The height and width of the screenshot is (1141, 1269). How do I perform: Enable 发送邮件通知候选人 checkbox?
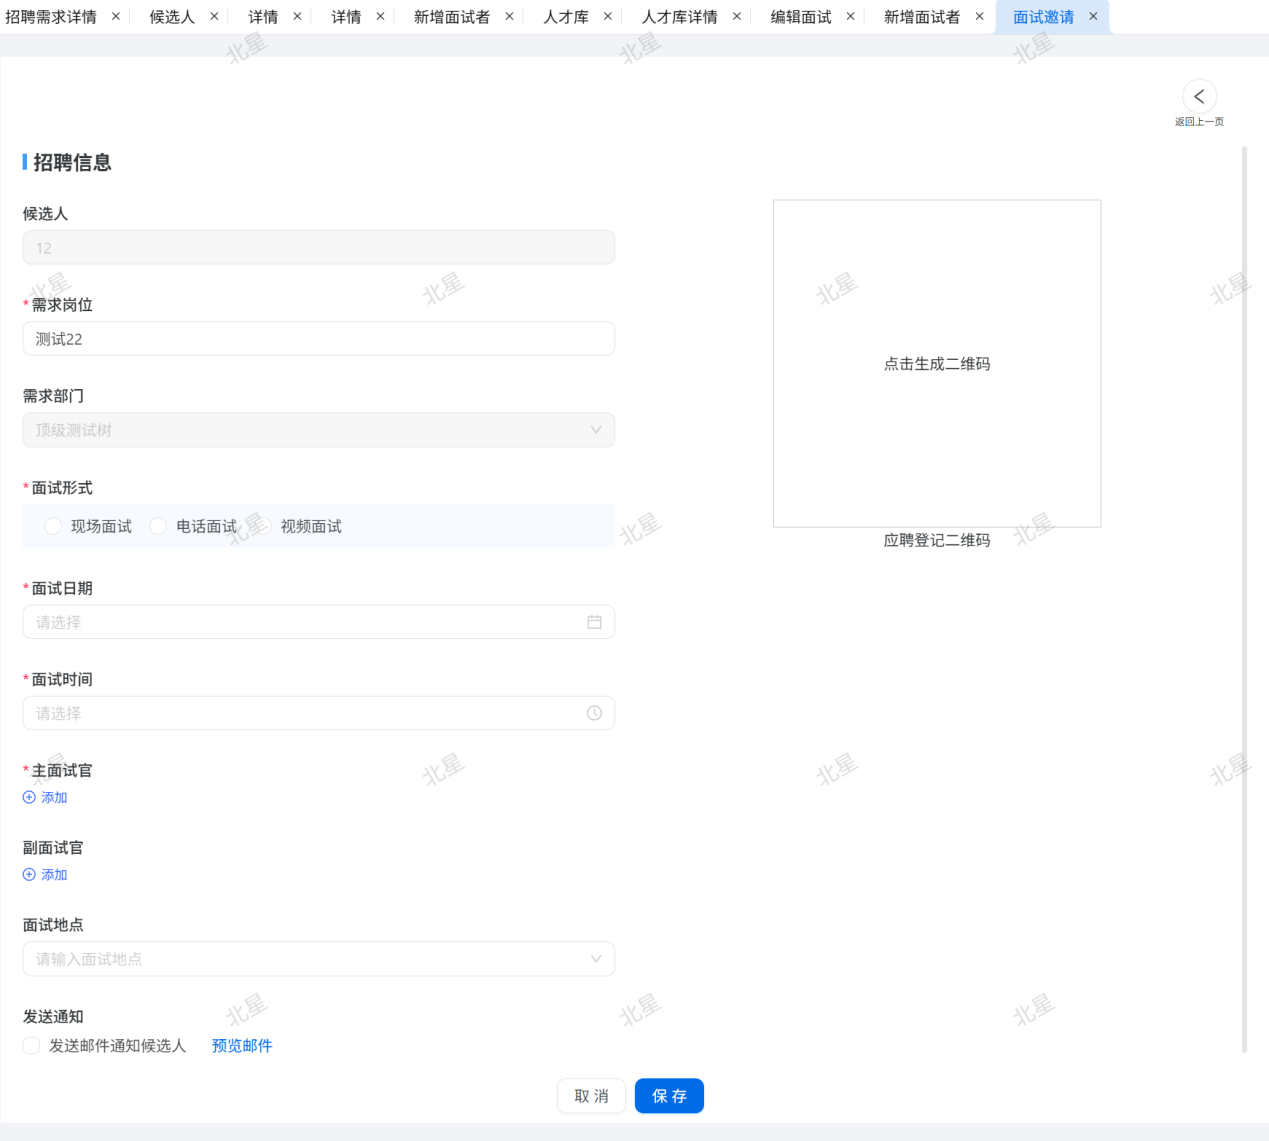coord(32,1045)
